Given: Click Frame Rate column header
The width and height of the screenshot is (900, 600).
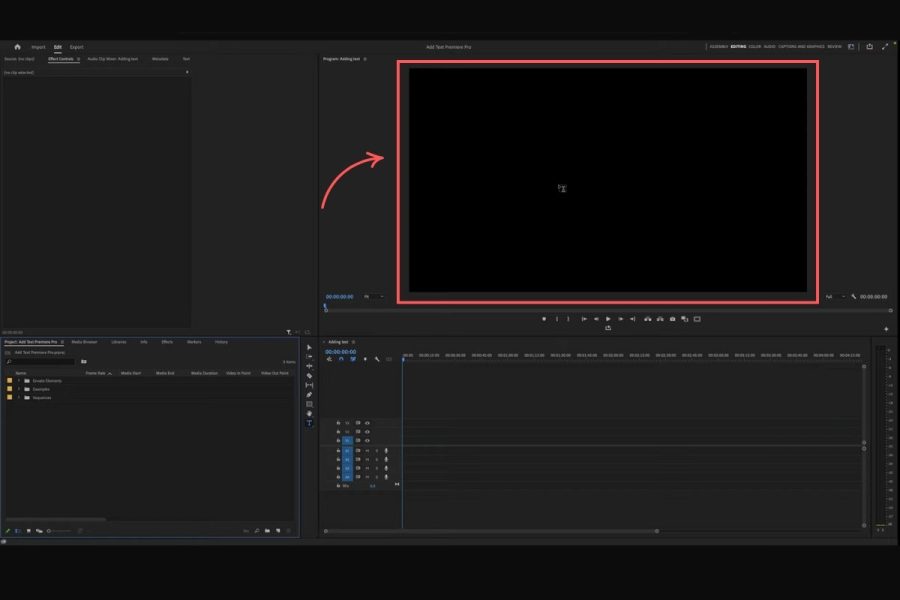Looking at the screenshot, I should tap(95, 373).
